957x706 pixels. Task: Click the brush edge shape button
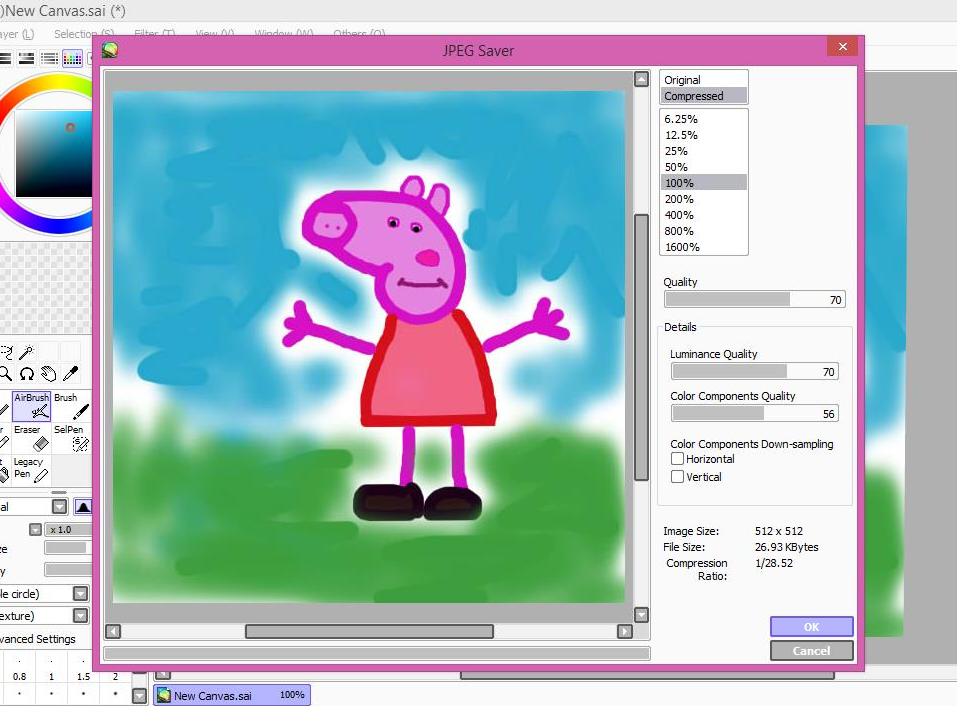[83, 506]
